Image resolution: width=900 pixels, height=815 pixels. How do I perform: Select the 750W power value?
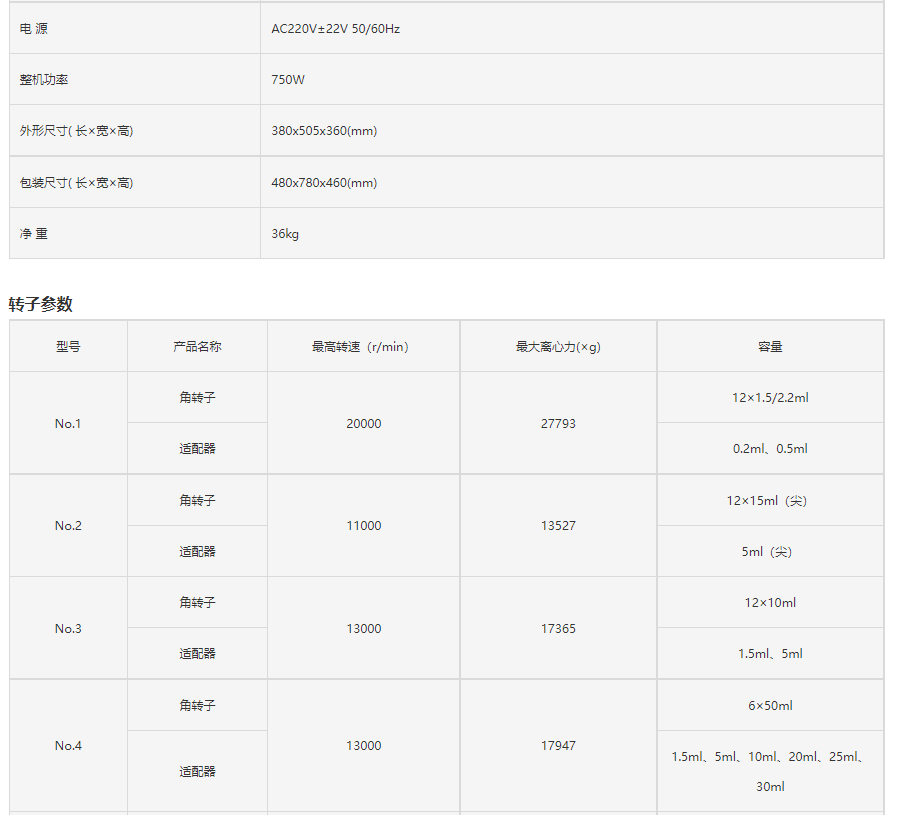coord(288,80)
